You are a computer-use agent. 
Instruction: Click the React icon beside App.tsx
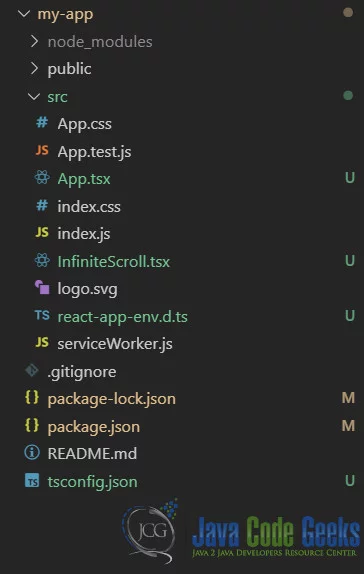pyautogui.click(x=42, y=178)
